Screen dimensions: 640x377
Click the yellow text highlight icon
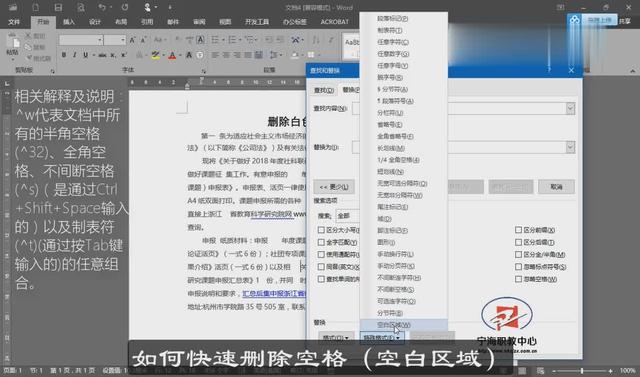(155, 55)
